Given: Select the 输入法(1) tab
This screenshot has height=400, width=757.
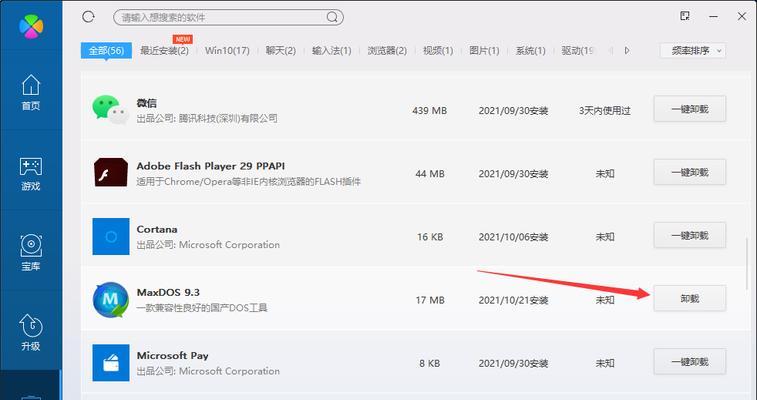Looking at the screenshot, I should pyautogui.click(x=332, y=50).
